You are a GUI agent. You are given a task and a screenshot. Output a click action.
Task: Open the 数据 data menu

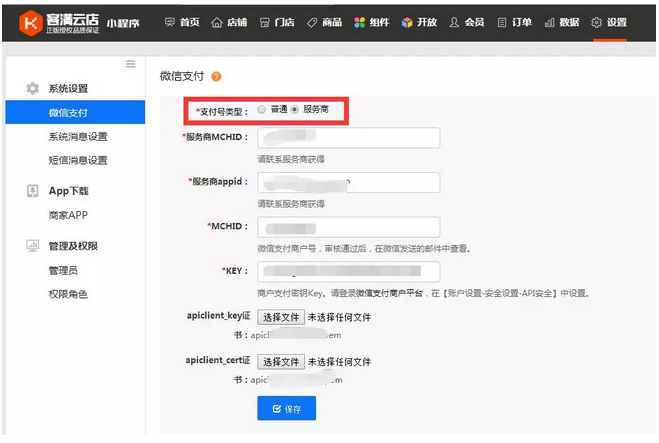(569, 22)
